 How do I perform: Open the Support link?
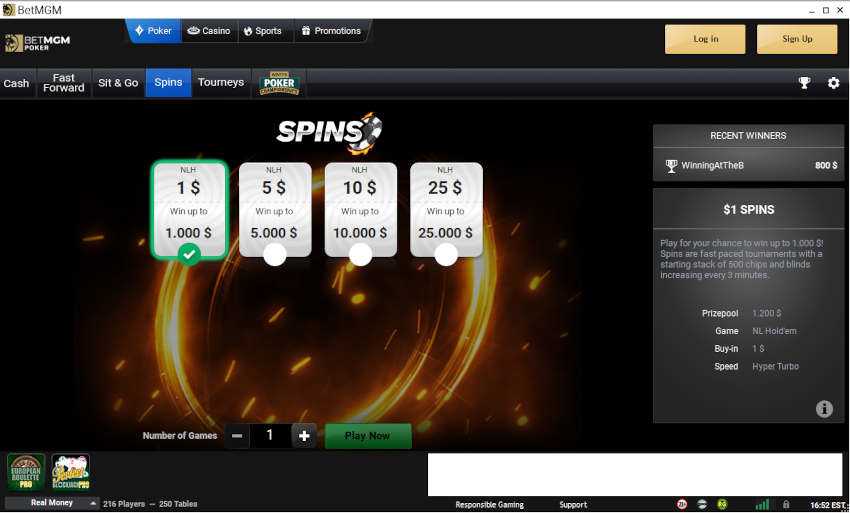pyautogui.click(x=573, y=505)
